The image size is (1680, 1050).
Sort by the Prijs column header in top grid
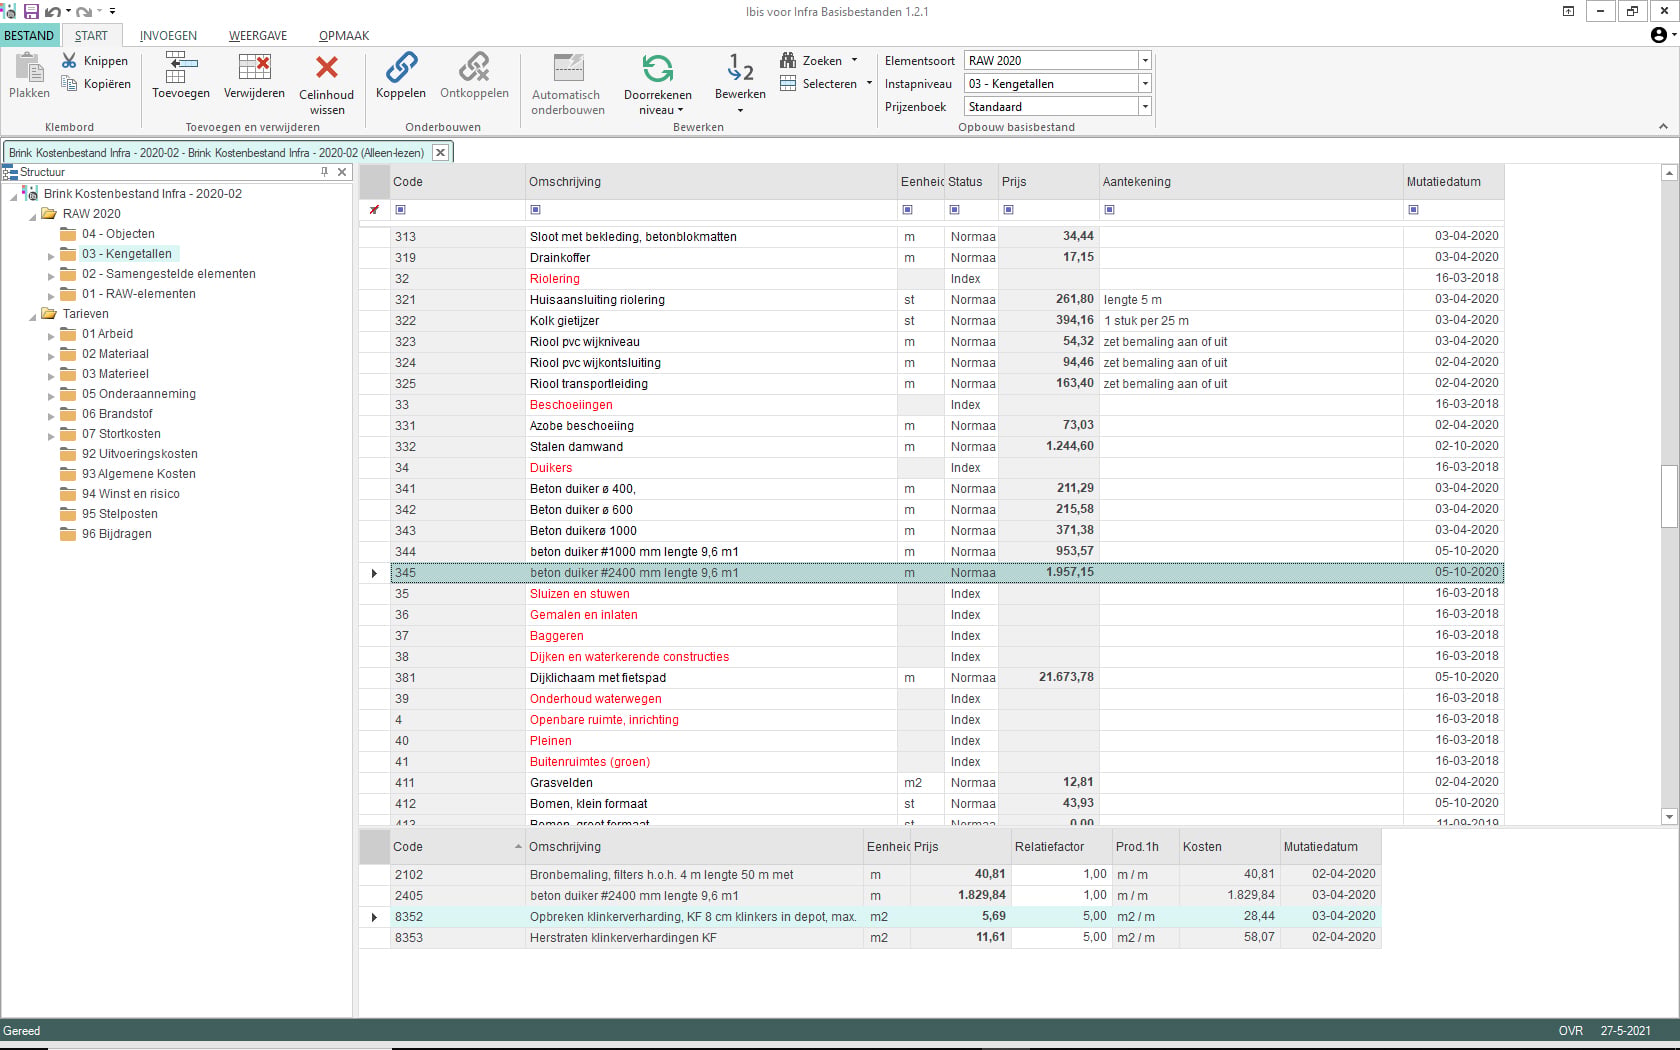point(1048,182)
